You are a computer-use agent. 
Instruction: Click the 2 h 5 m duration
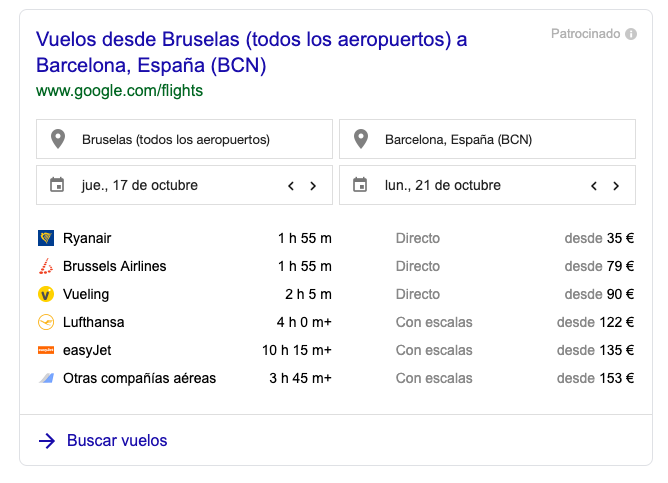point(308,294)
